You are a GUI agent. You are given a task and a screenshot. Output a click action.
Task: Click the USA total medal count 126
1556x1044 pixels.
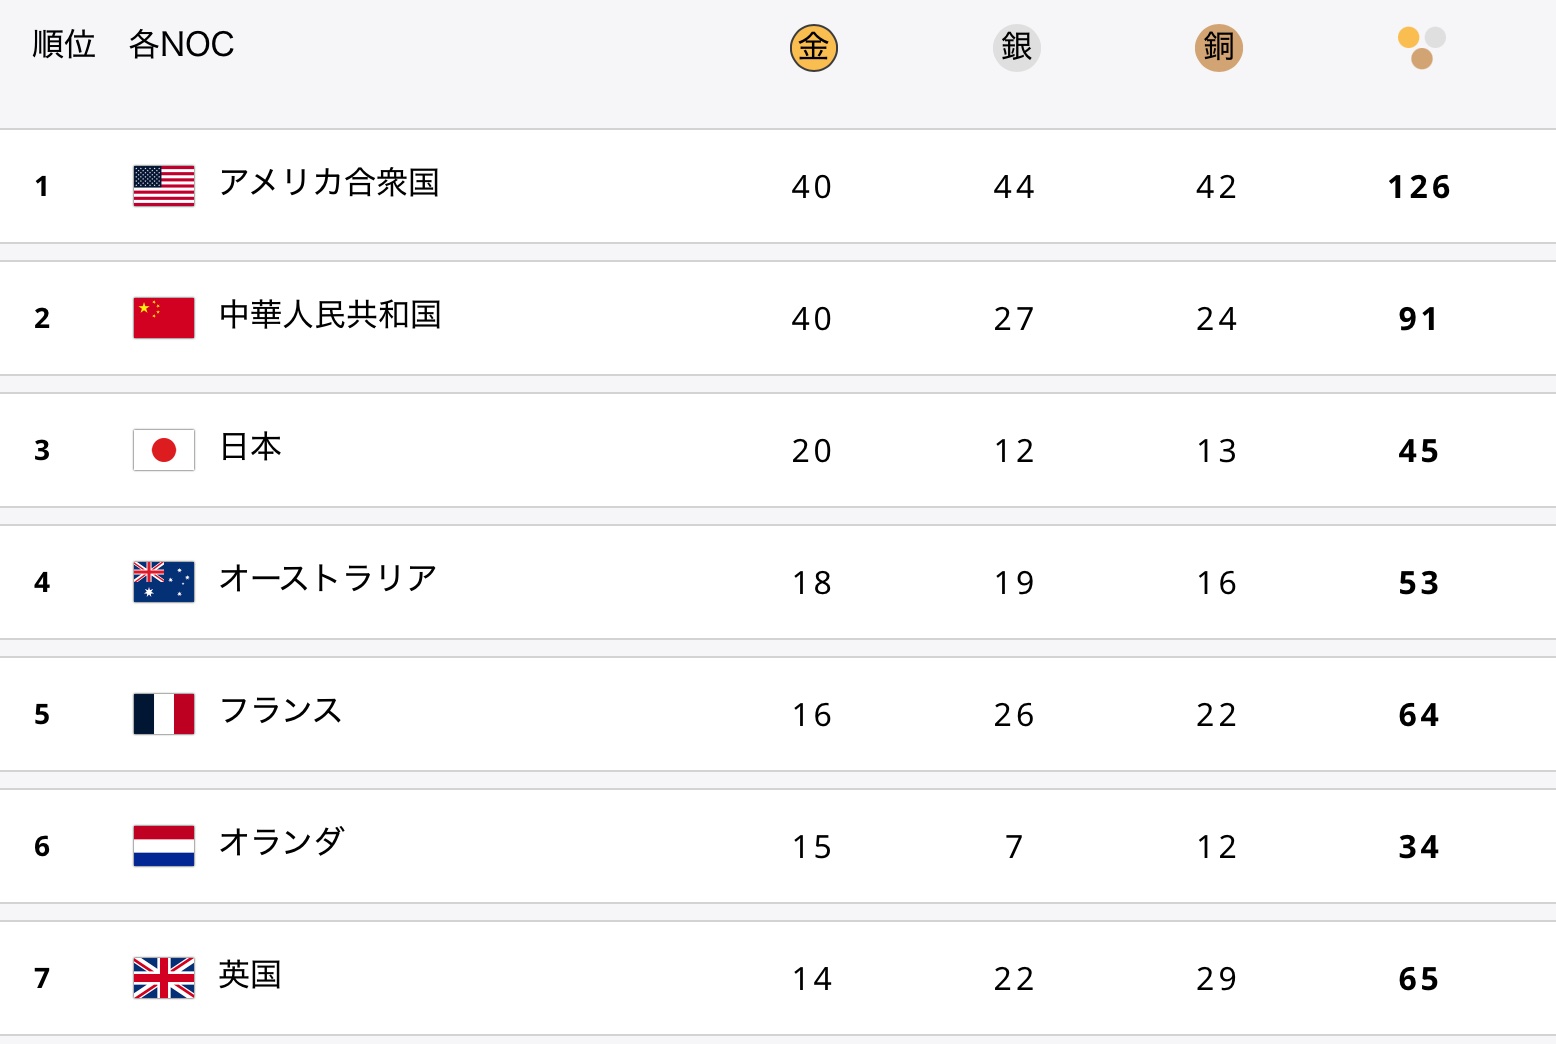tap(1419, 186)
